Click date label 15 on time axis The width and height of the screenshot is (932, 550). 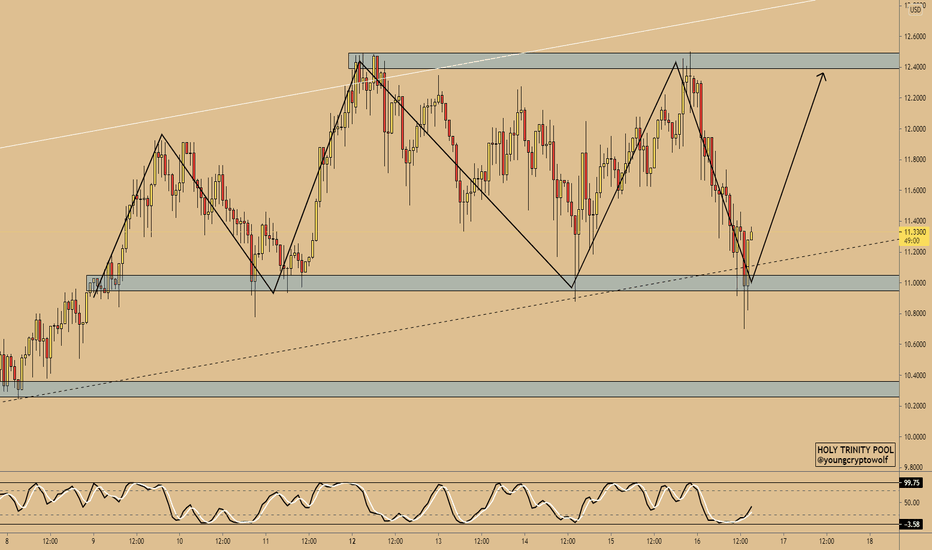coord(611,542)
